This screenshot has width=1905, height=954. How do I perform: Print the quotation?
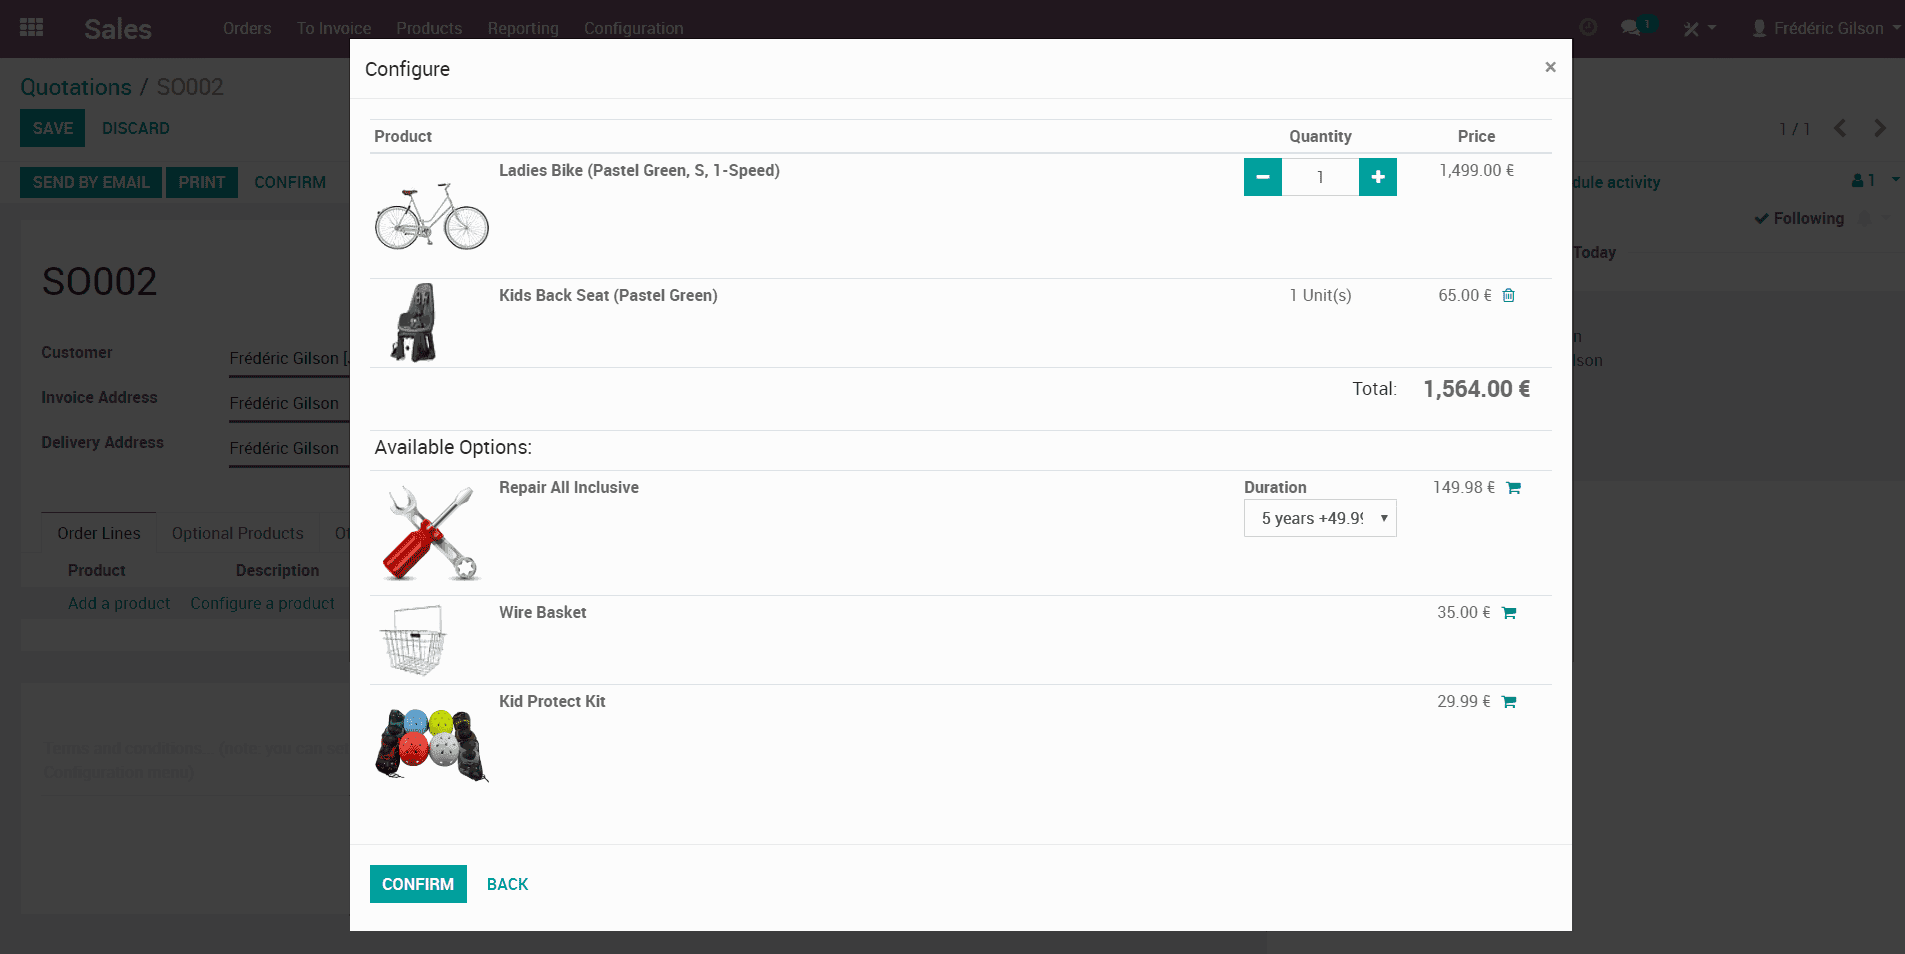tap(202, 182)
